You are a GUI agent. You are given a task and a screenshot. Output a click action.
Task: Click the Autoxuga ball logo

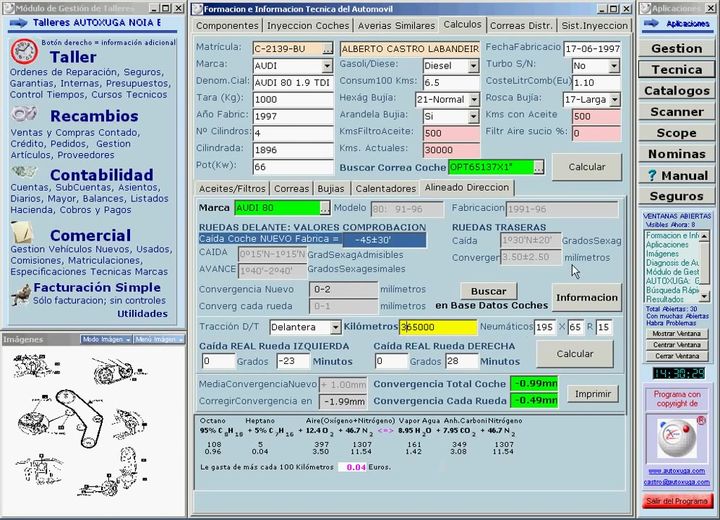coord(676,438)
